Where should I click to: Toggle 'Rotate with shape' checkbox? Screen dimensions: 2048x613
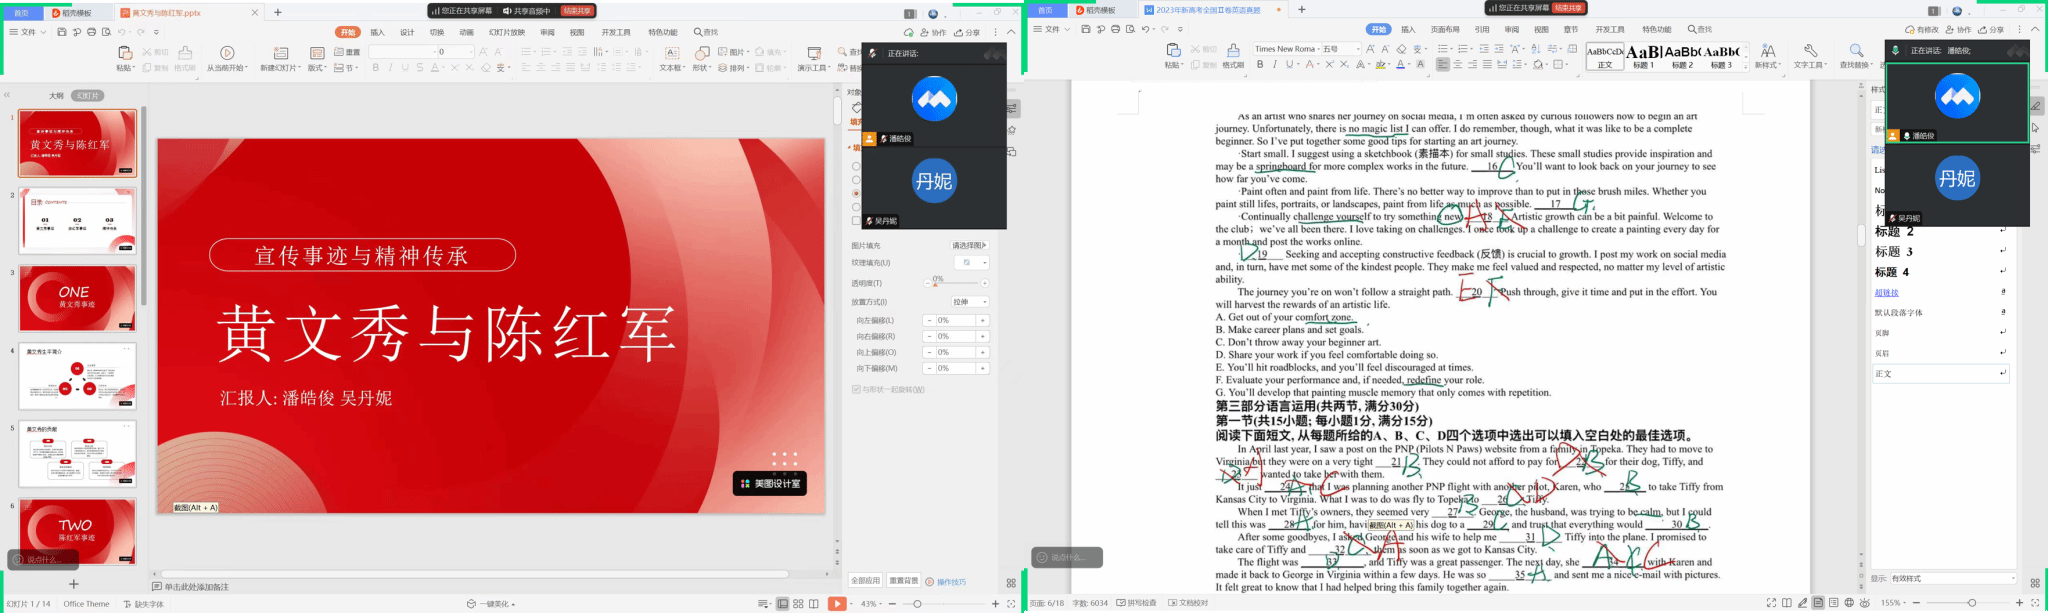click(856, 390)
